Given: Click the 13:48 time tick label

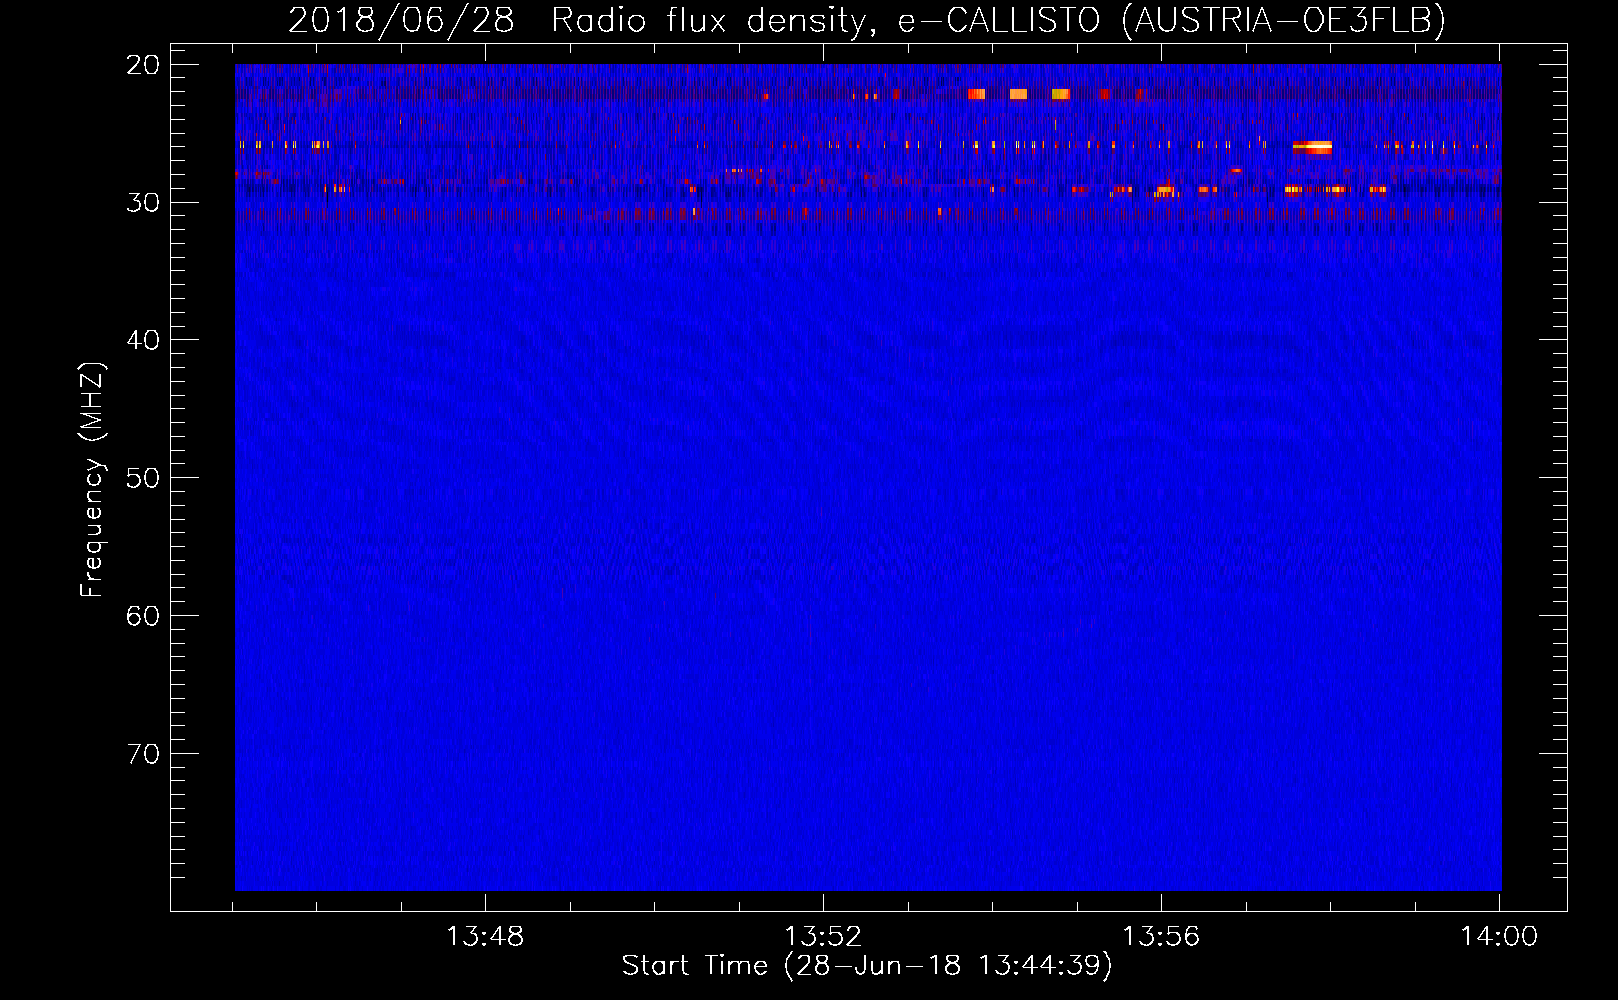Looking at the screenshot, I should pyautogui.click(x=485, y=937).
